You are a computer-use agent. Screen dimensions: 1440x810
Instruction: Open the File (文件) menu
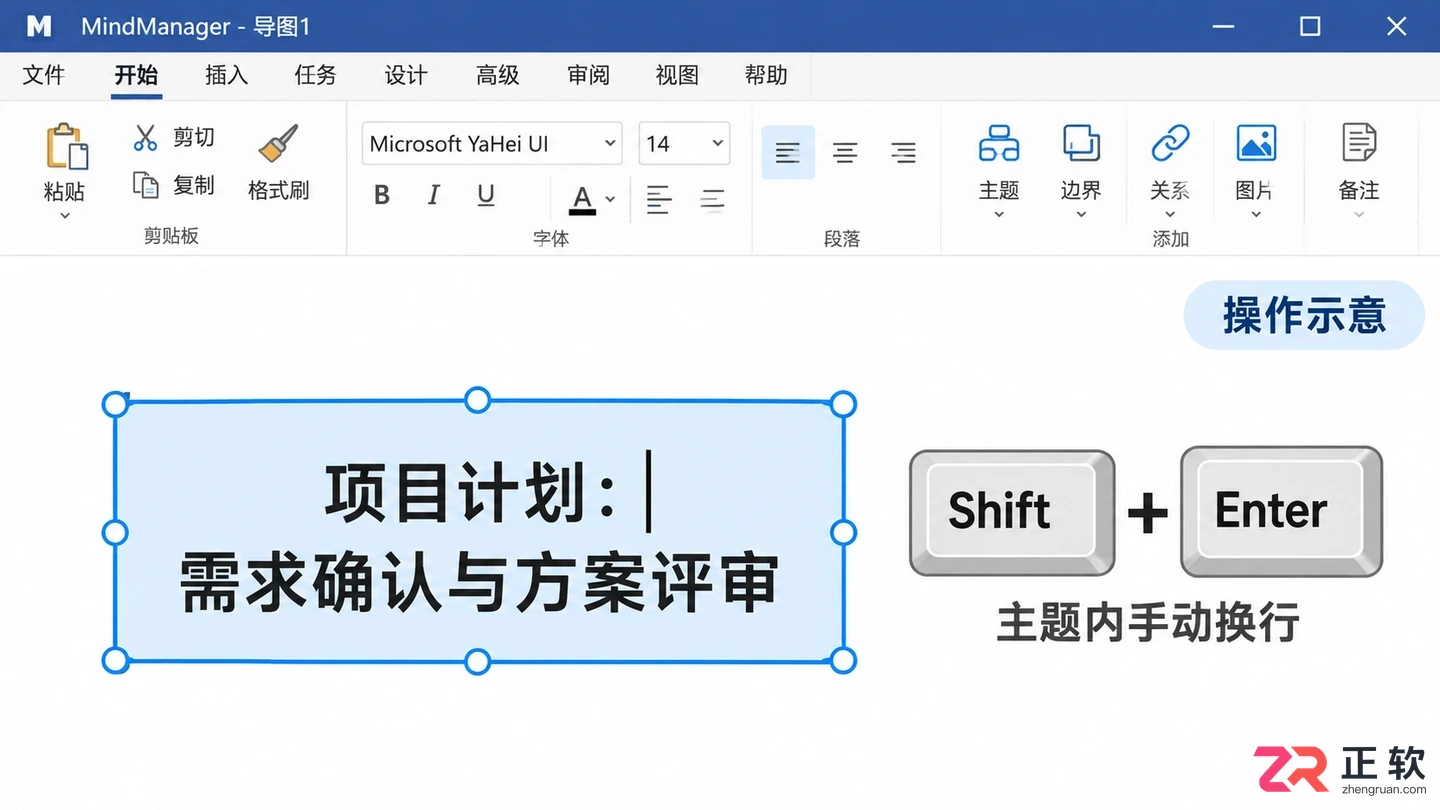click(x=43, y=75)
